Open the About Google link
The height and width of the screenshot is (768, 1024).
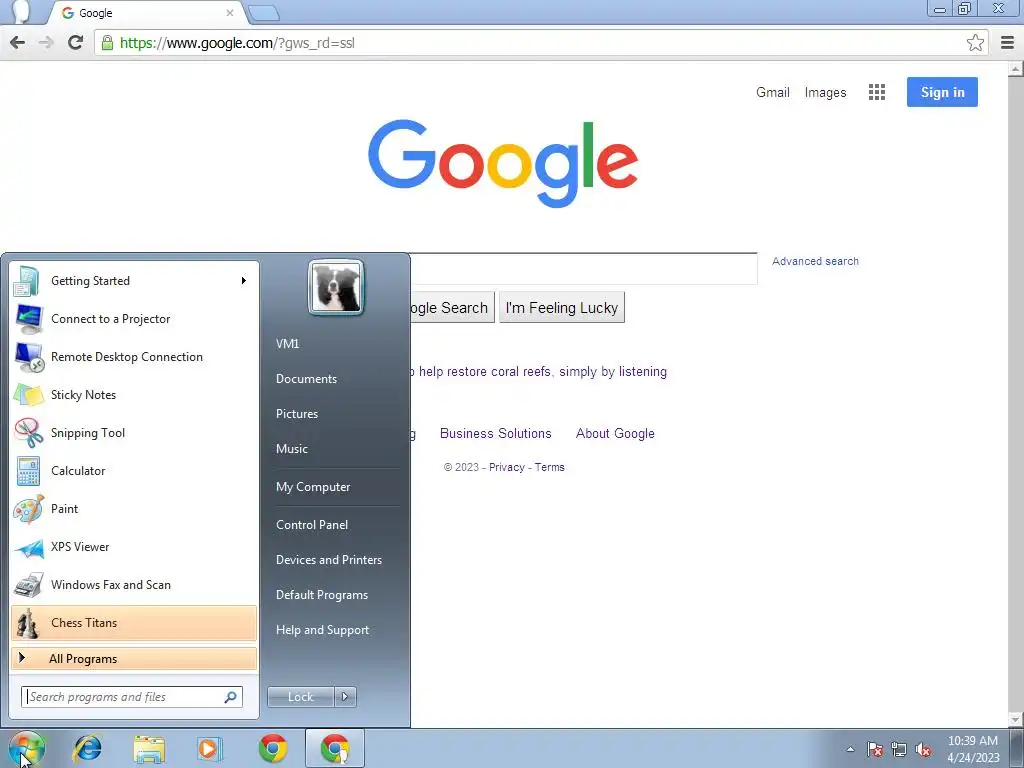tap(615, 434)
